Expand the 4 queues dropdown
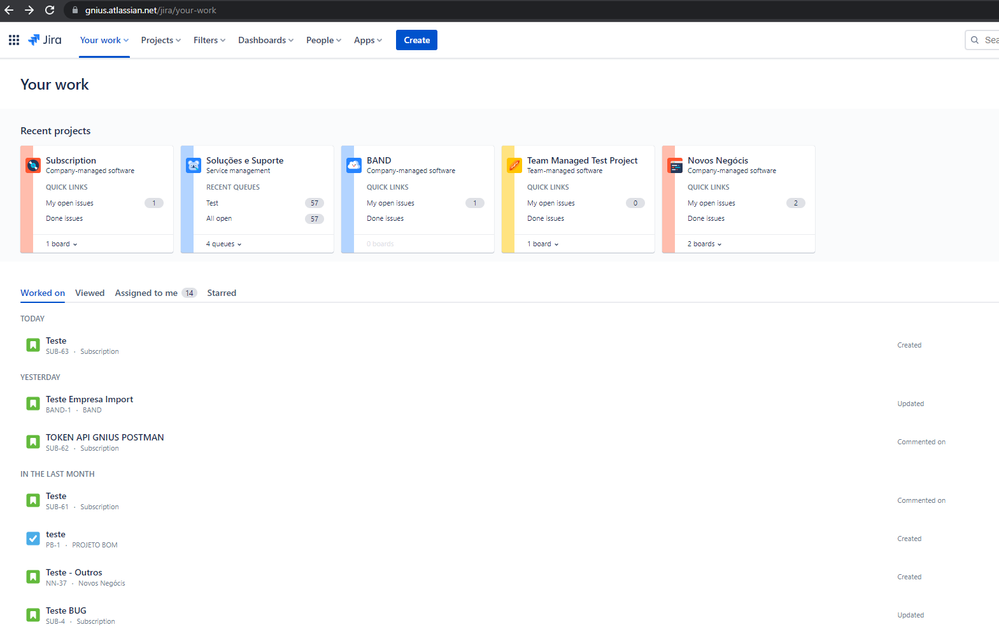This screenshot has width=999, height=639. 224,244
